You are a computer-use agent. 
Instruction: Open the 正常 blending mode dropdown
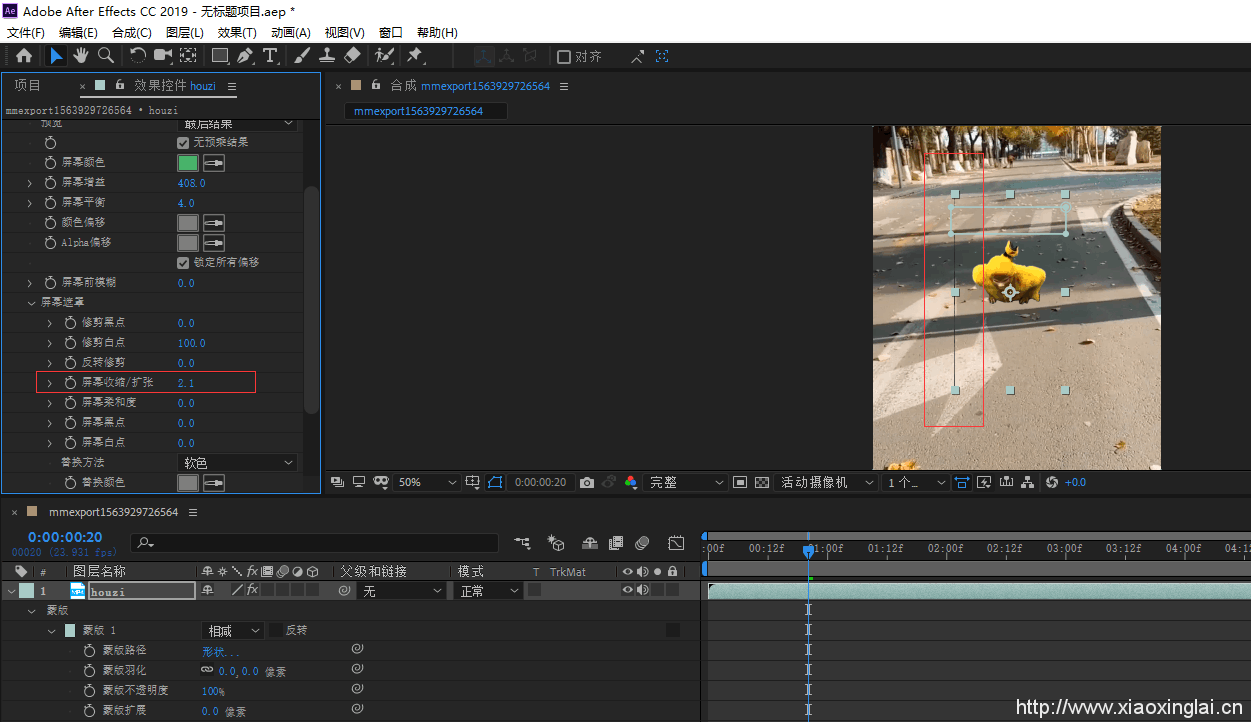coord(488,591)
